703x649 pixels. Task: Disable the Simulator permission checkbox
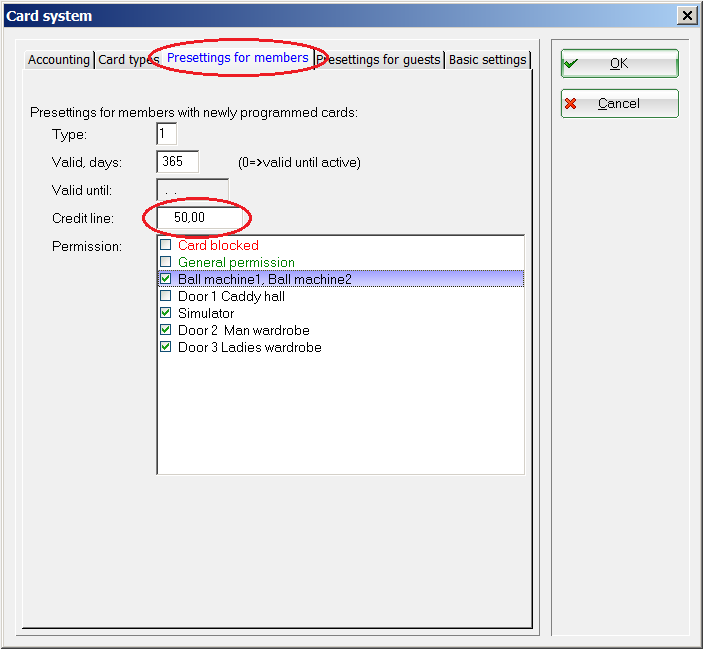click(x=166, y=313)
